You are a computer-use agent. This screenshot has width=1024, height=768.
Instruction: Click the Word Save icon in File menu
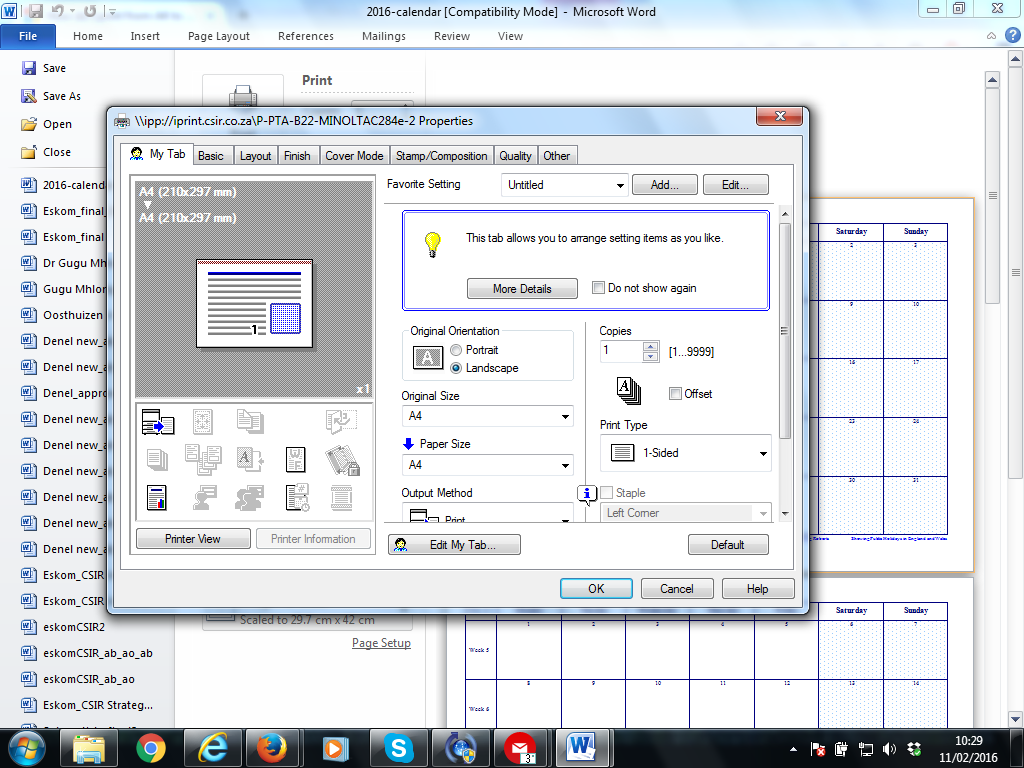pyautogui.click(x=29, y=68)
